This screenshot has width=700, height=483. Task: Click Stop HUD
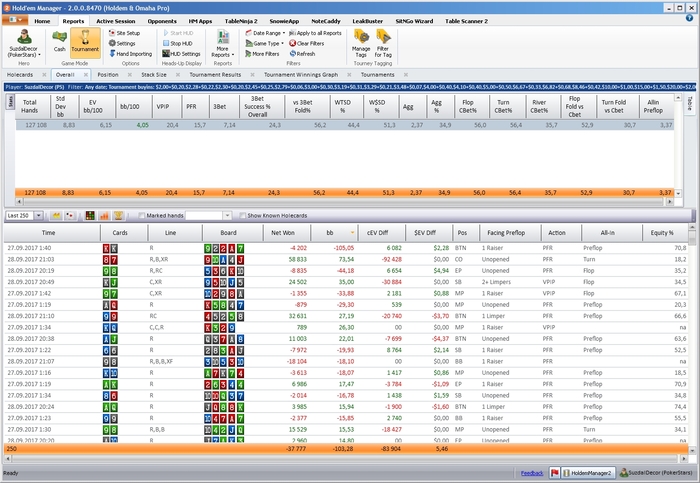click(x=178, y=43)
